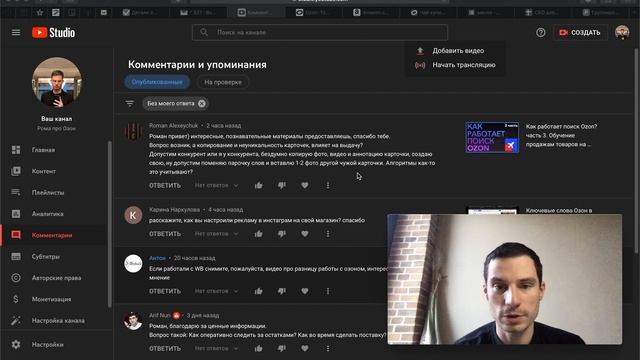Expand 'Нет ответов' under Антон's comment
640x360 pixels.
[x=216, y=291]
